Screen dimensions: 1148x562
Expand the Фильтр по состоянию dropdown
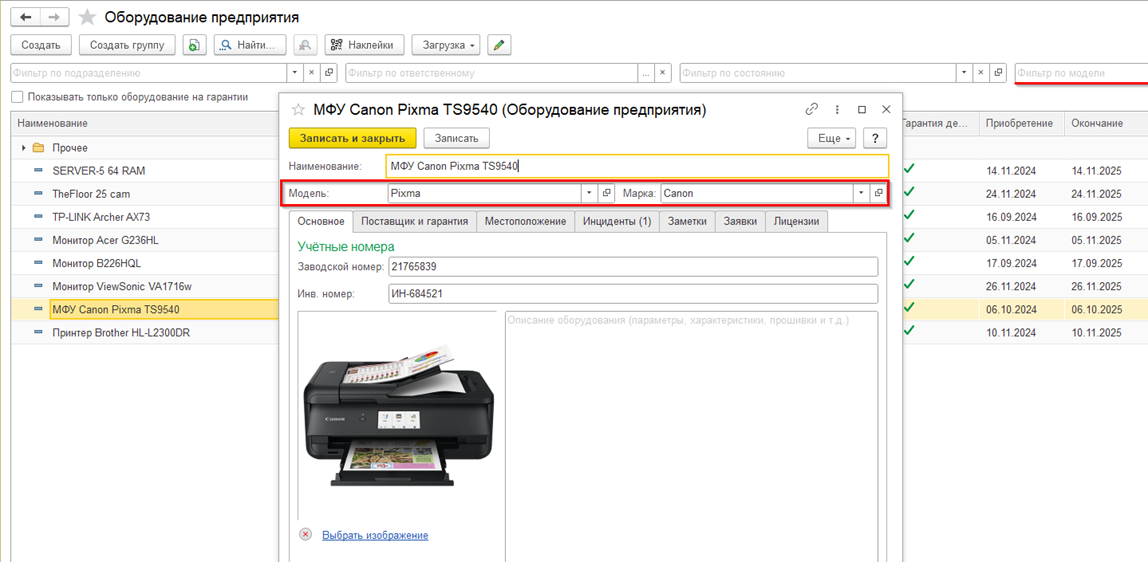(x=964, y=73)
